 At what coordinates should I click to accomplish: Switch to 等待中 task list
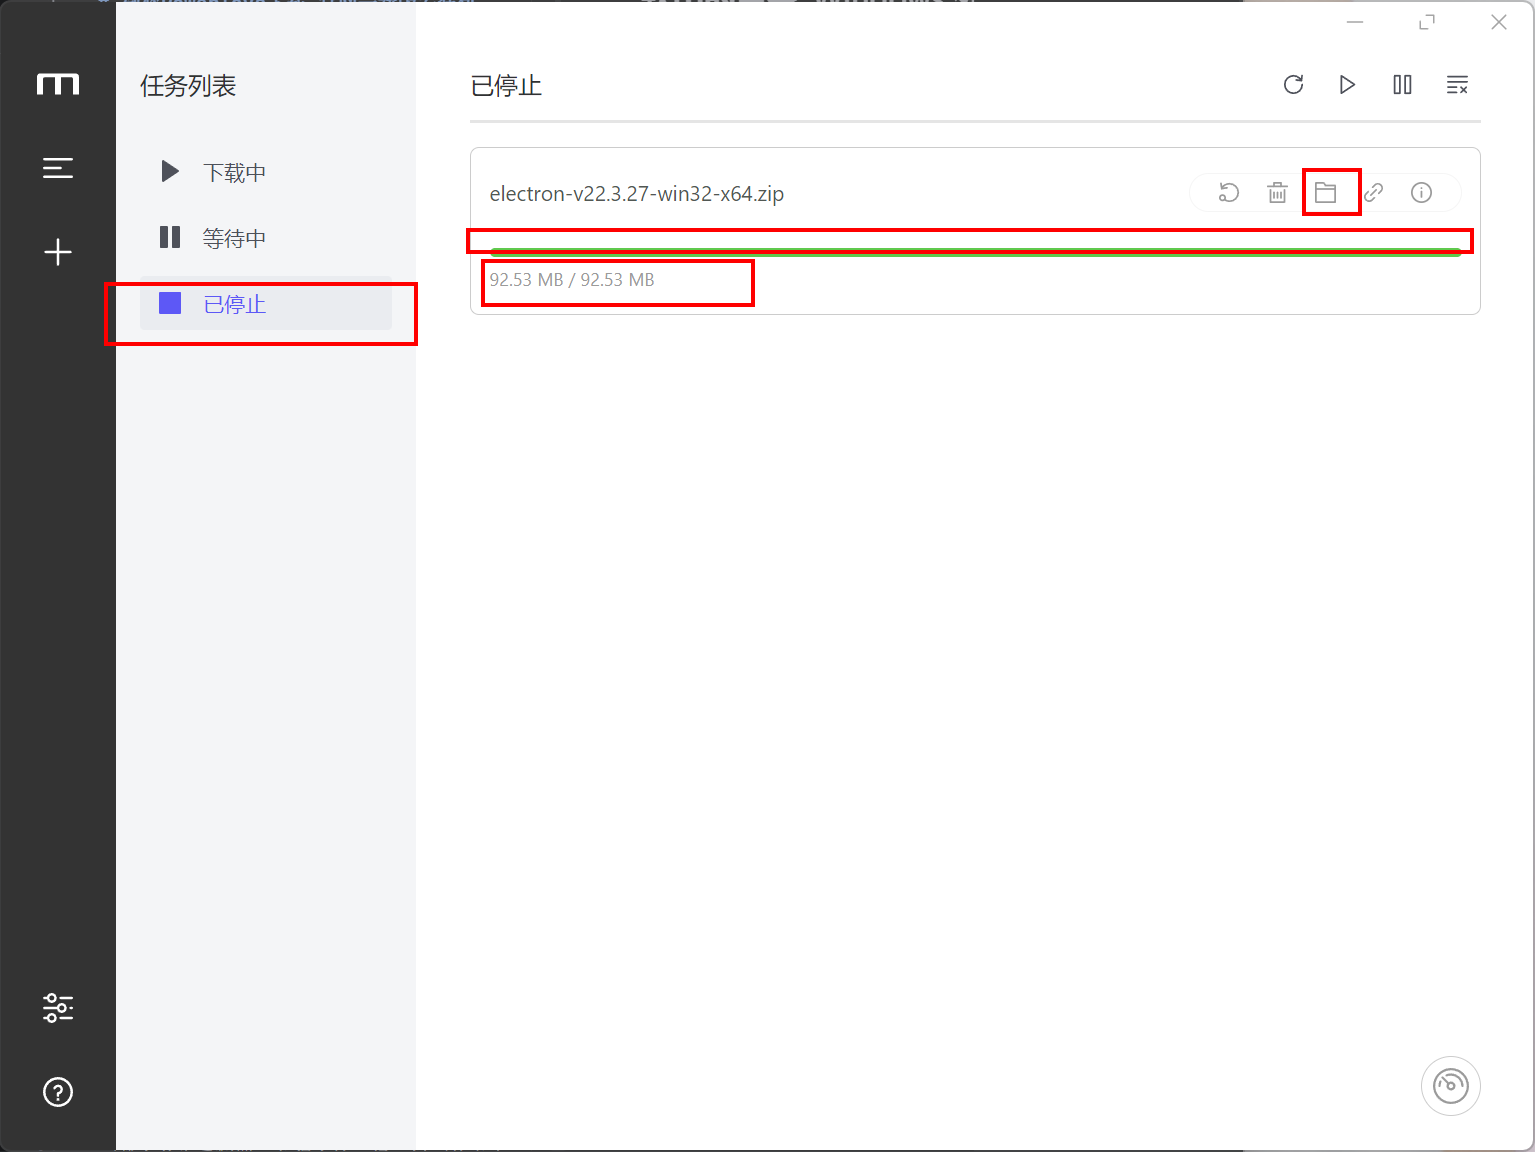coord(266,238)
